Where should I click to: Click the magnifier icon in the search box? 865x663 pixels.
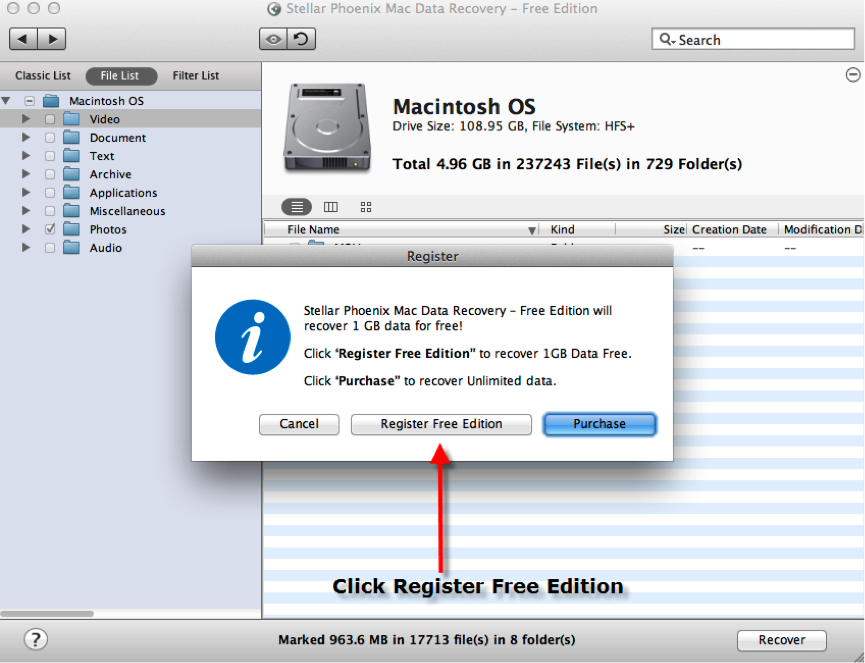(666, 40)
